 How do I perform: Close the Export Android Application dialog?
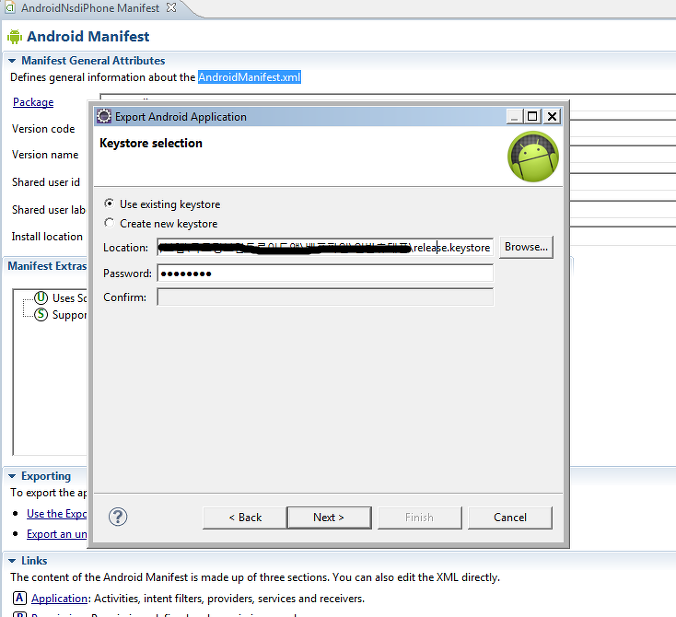click(552, 116)
